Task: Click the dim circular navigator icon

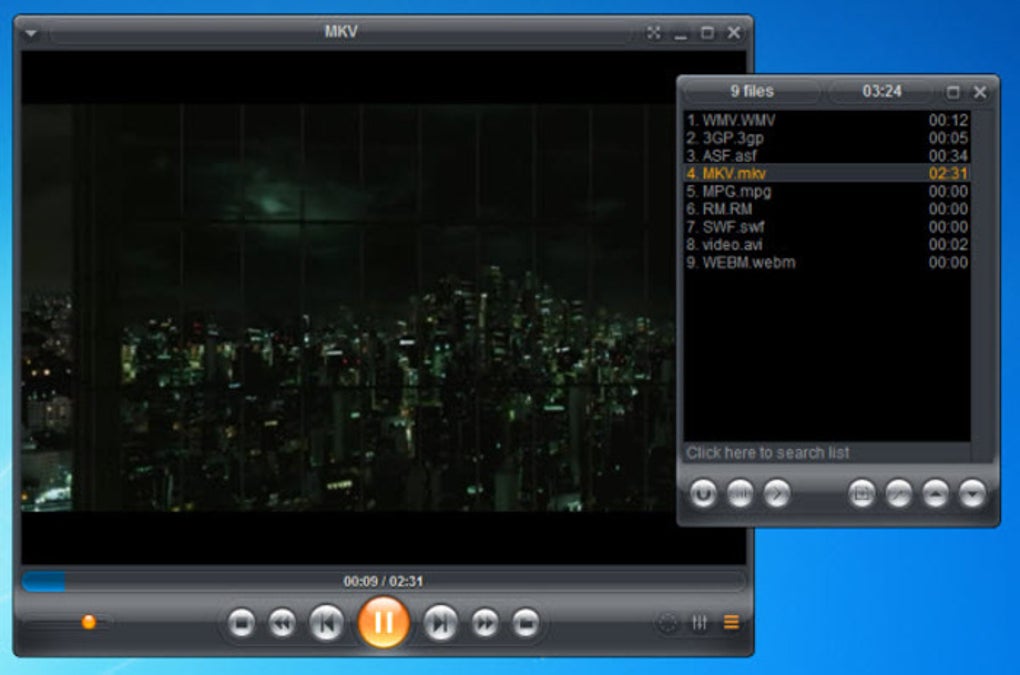Action: pos(667,622)
